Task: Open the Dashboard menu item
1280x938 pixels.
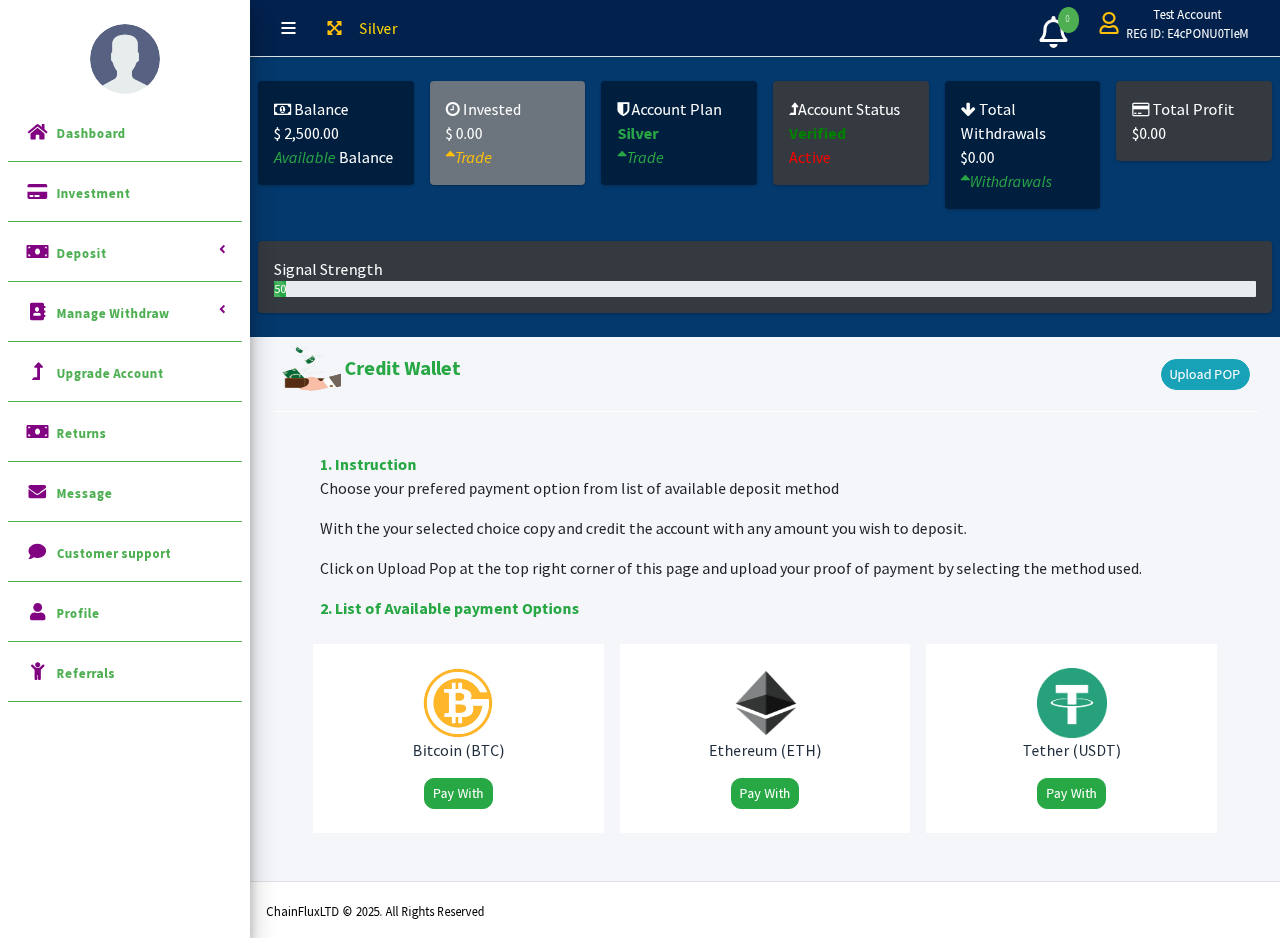Action: 125,133
